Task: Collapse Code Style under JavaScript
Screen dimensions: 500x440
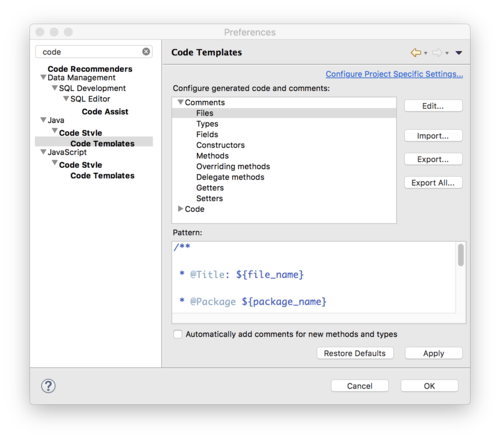Action: [x=54, y=163]
